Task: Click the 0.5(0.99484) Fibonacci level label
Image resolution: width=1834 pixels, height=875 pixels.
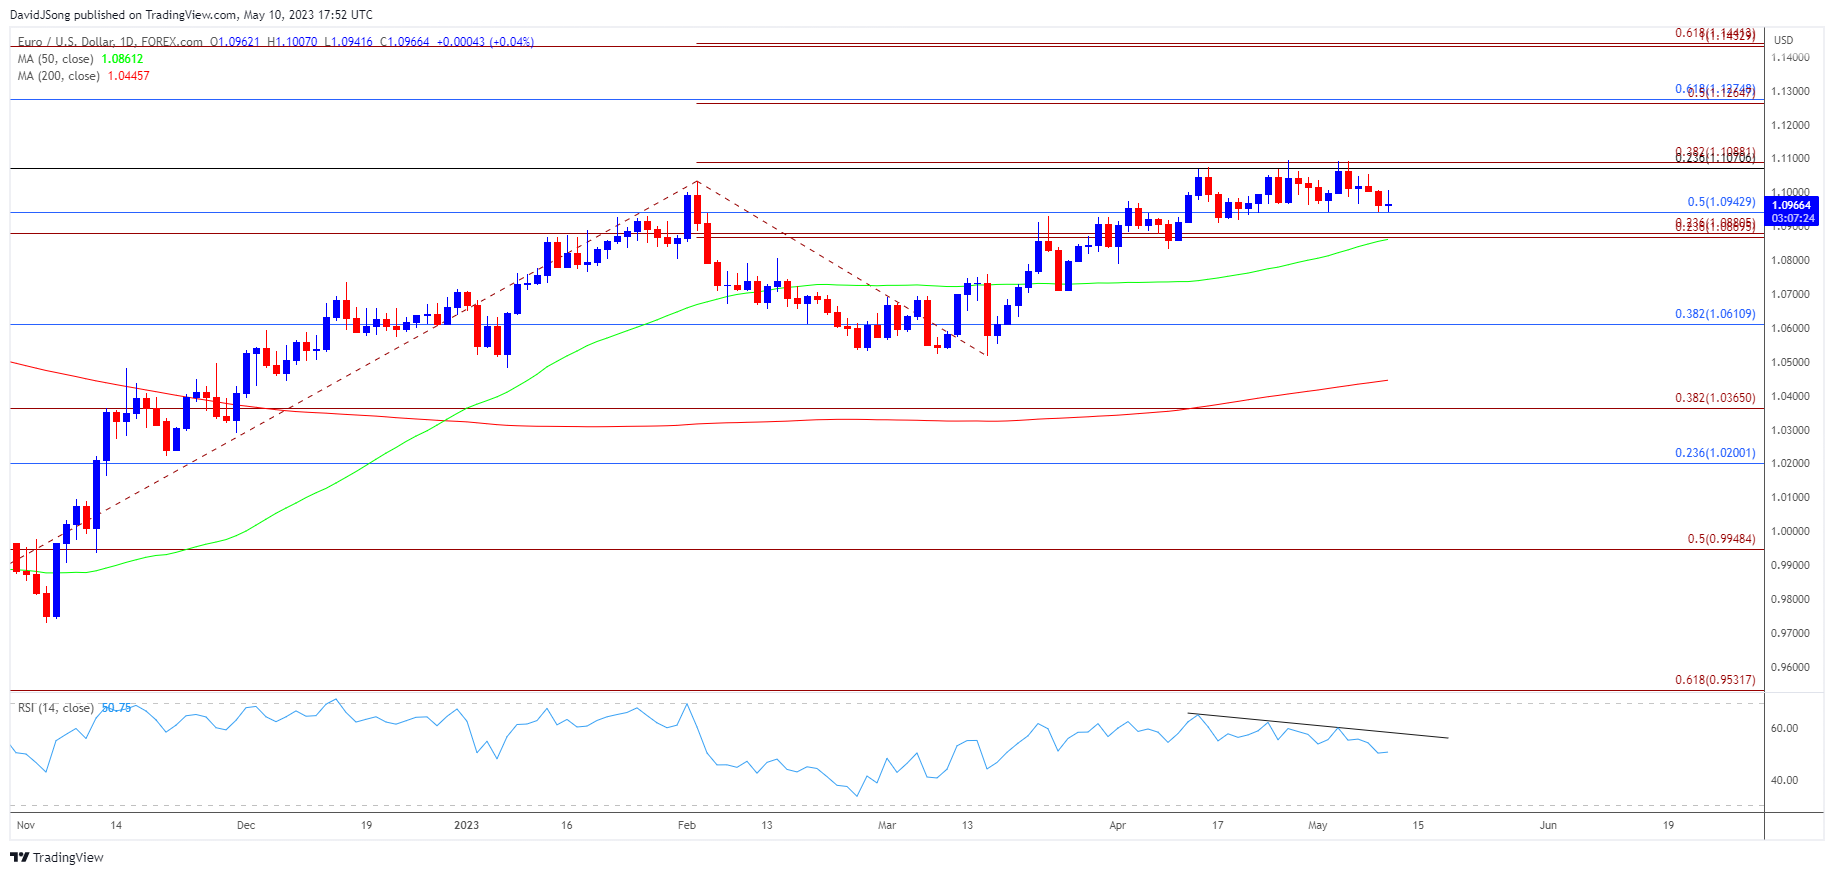Action: (x=1720, y=539)
